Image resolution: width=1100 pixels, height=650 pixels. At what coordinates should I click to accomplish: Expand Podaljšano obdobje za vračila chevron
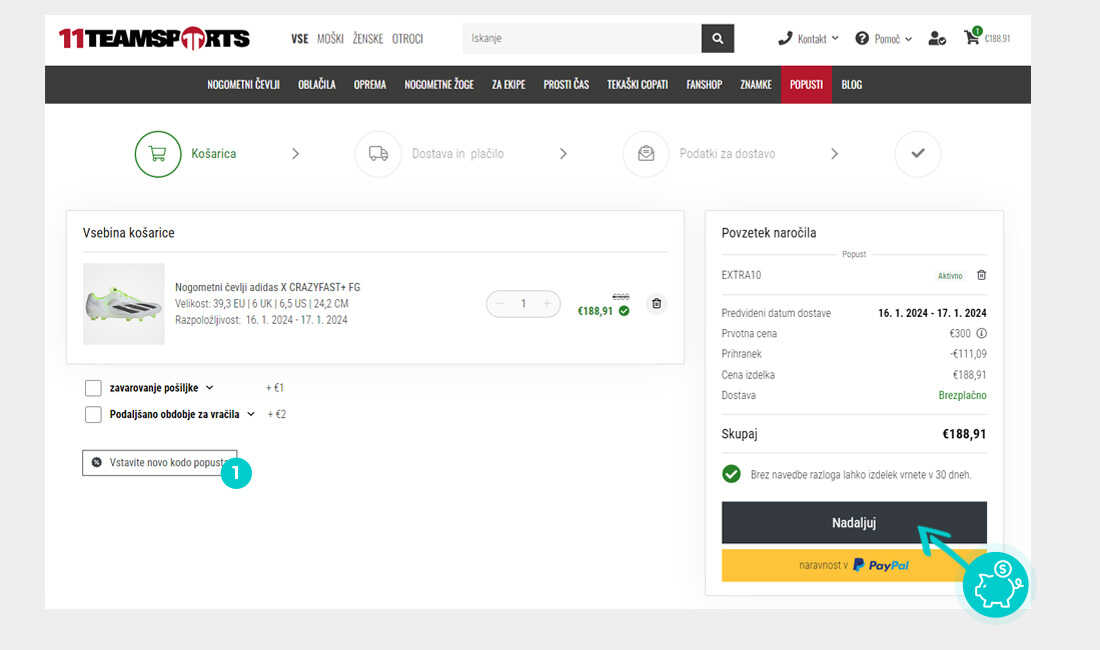pos(250,414)
